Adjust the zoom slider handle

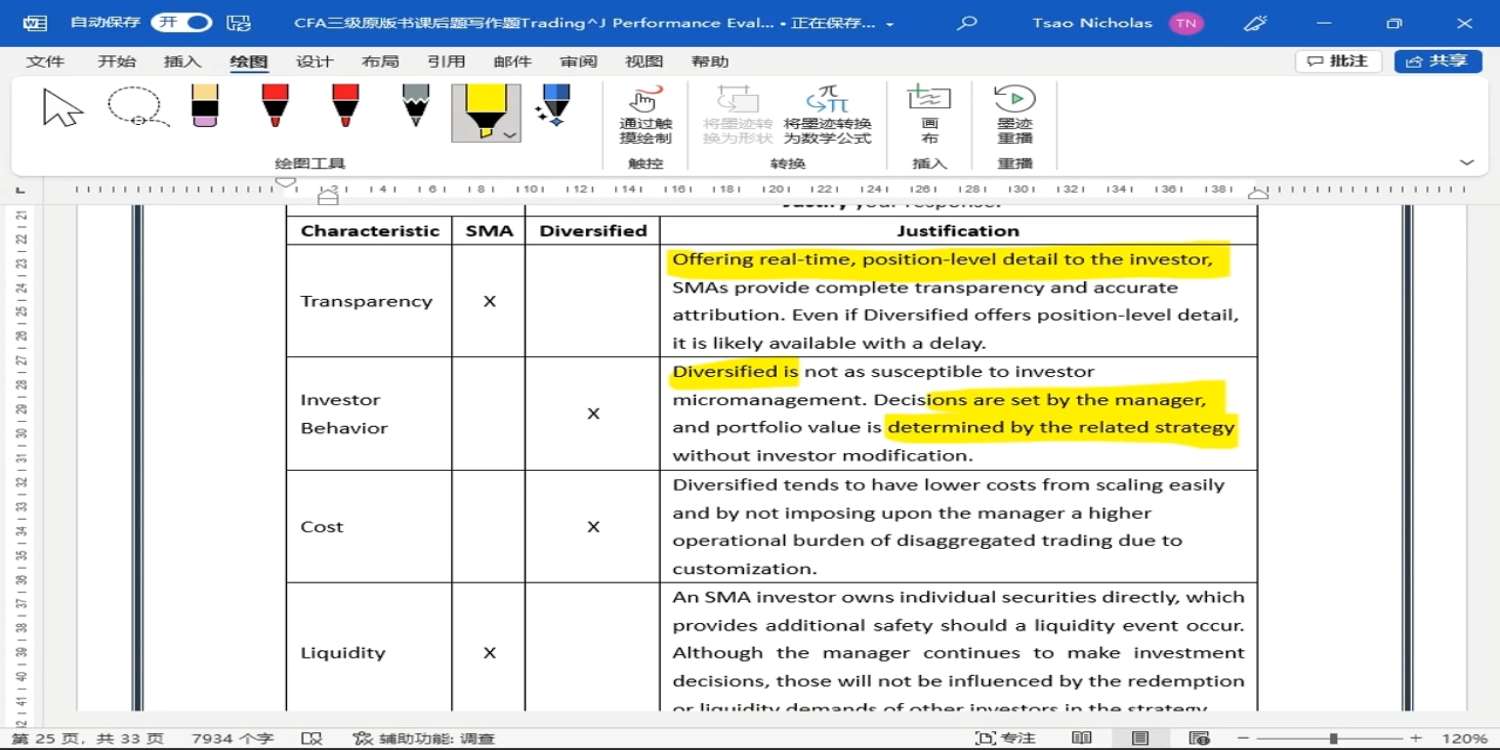tap(1333, 738)
